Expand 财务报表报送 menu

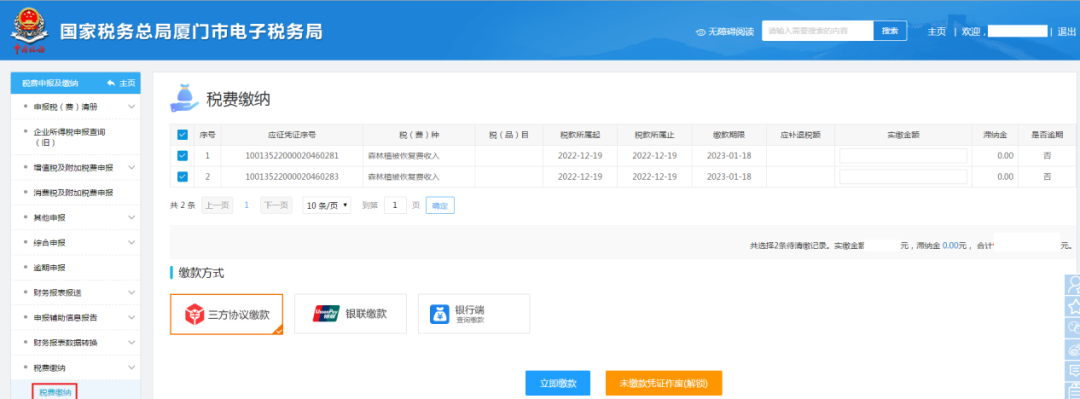coord(76,293)
